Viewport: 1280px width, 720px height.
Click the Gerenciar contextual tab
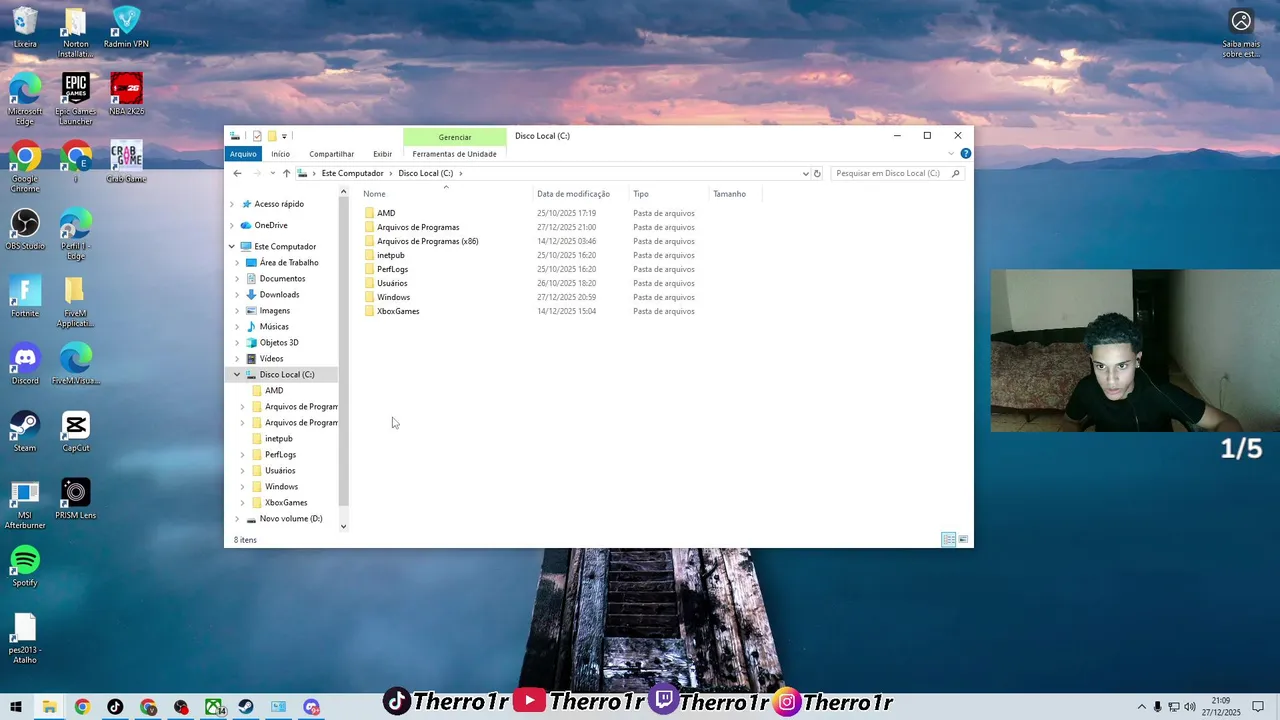coord(454,137)
